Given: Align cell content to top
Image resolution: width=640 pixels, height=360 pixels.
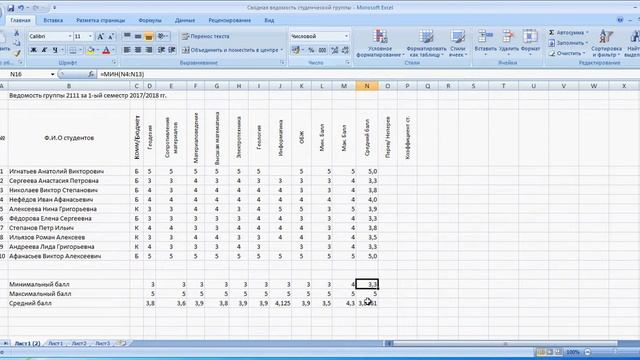Looking at the screenshot, I should tap(127, 36).
